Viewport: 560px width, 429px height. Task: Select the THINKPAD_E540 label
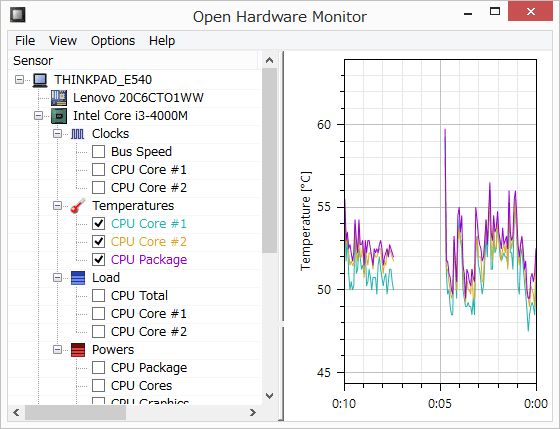point(103,80)
